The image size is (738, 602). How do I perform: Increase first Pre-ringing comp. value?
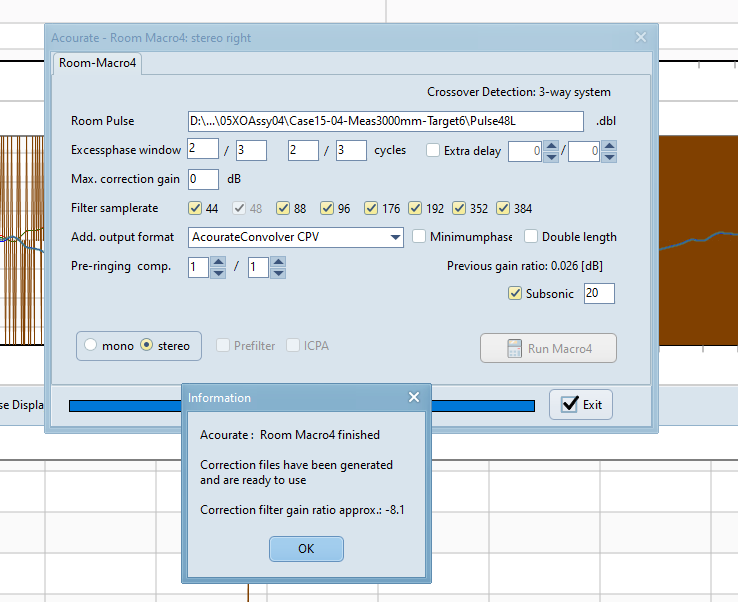pos(218,262)
